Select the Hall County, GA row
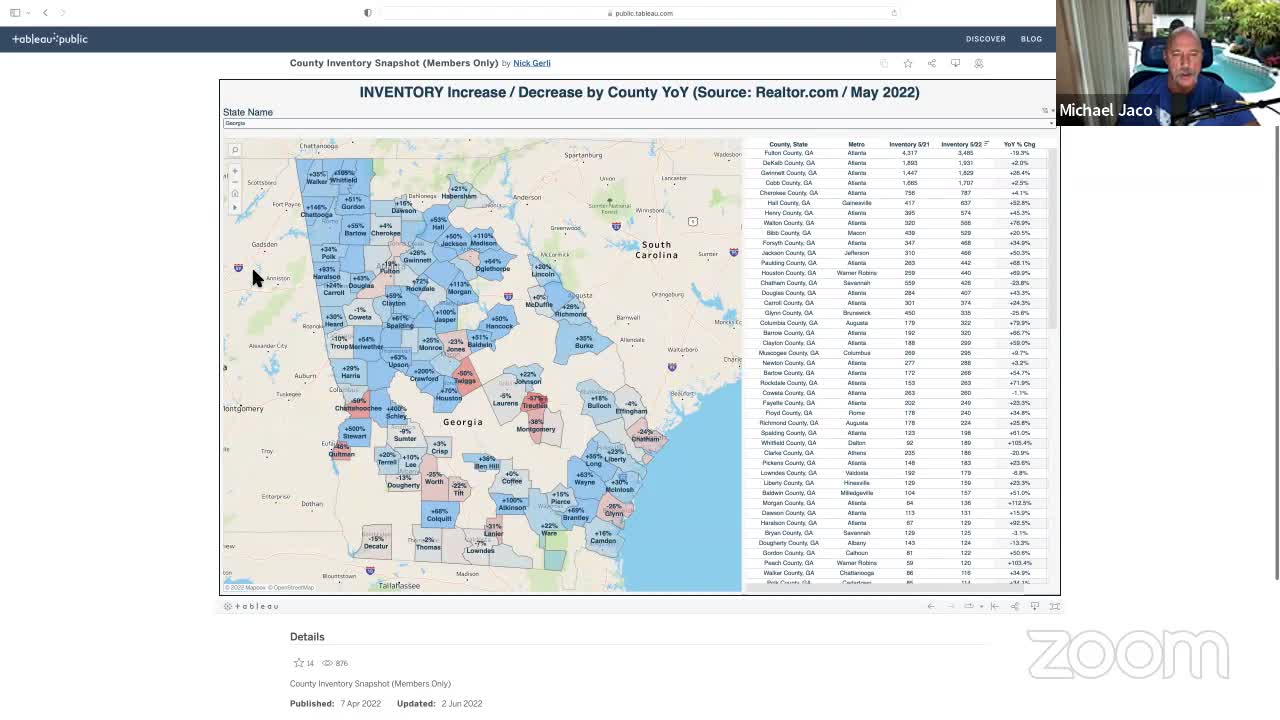Viewport: 1280px width, 720px height. [895, 203]
